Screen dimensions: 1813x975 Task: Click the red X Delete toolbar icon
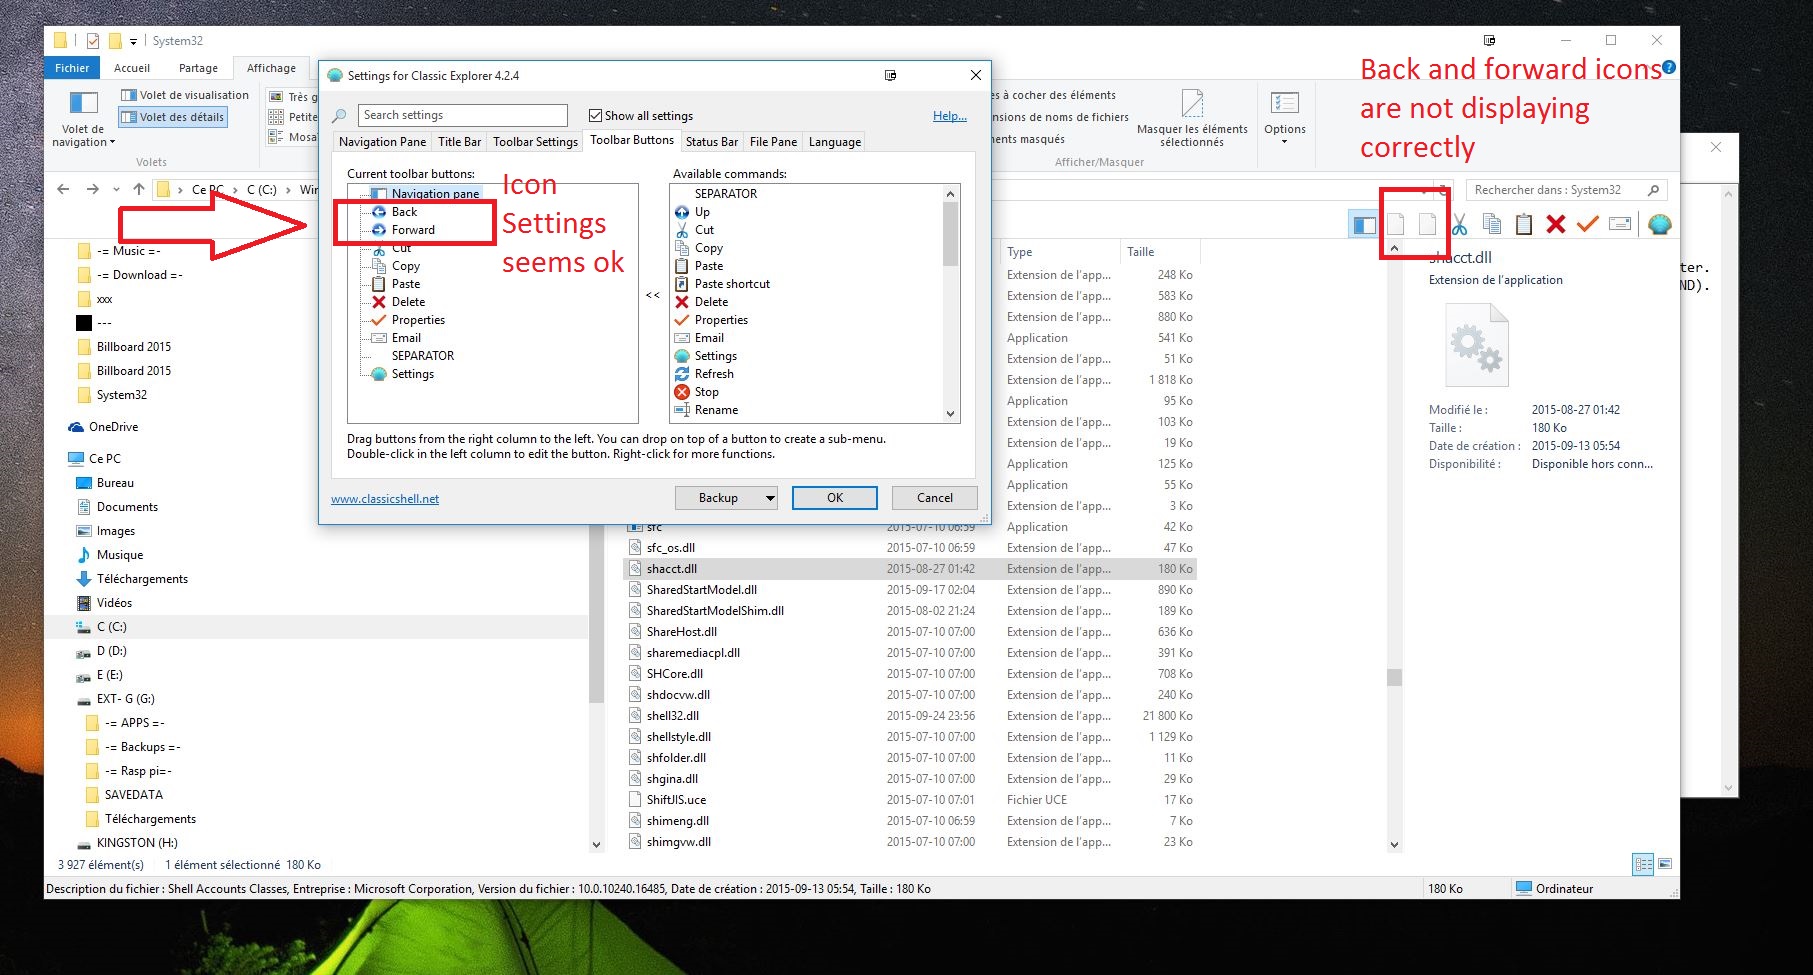(x=1555, y=224)
